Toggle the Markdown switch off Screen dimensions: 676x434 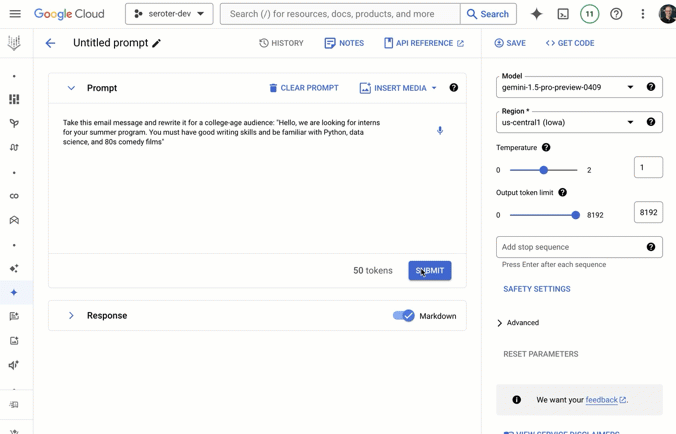(403, 316)
